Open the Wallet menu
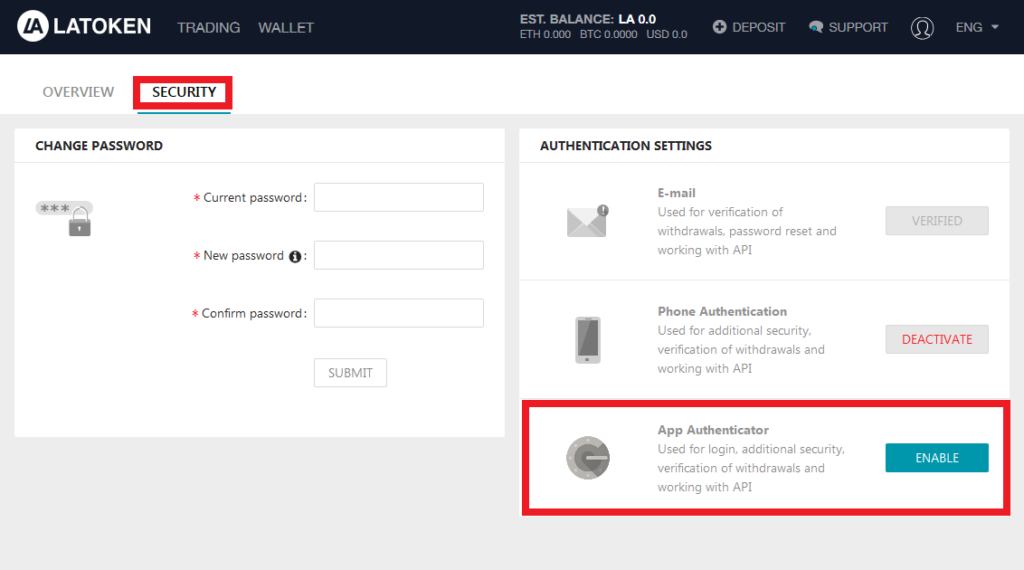The image size is (1024, 570). (x=286, y=28)
